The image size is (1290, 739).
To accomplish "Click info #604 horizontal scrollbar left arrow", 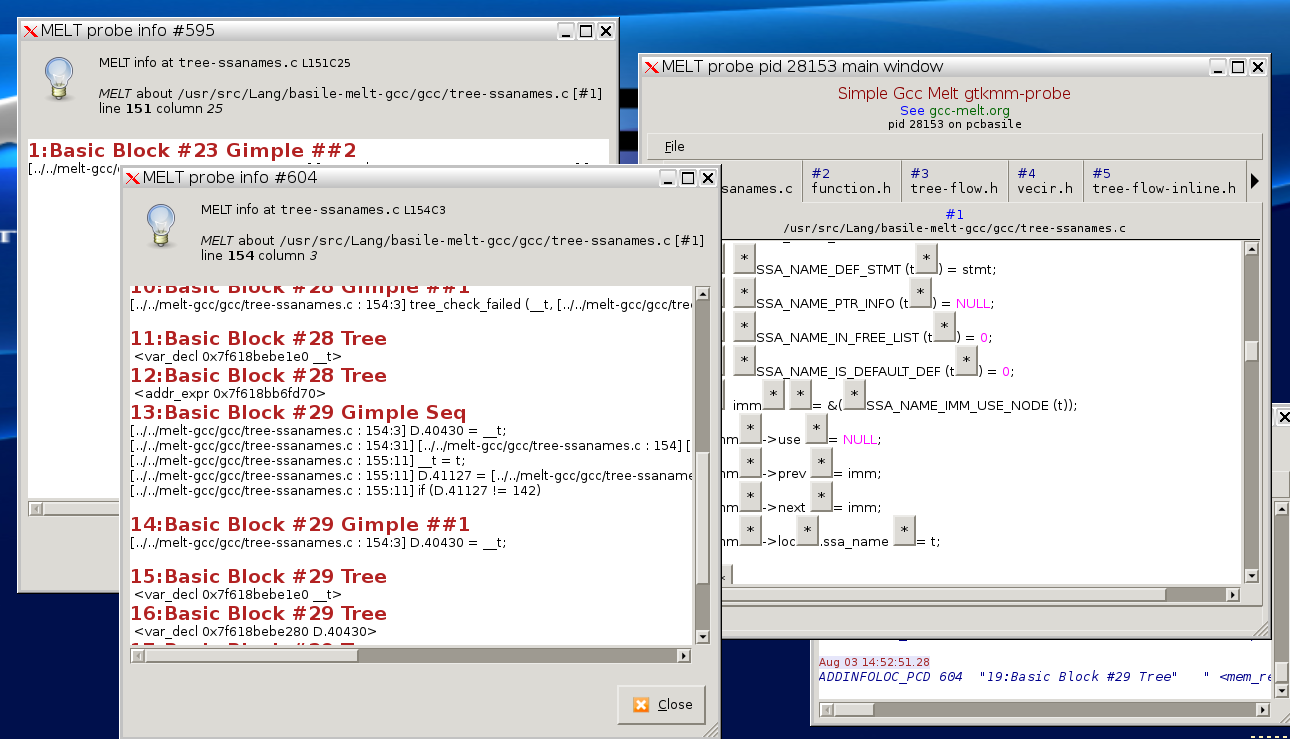I will [x=138, y=656].
